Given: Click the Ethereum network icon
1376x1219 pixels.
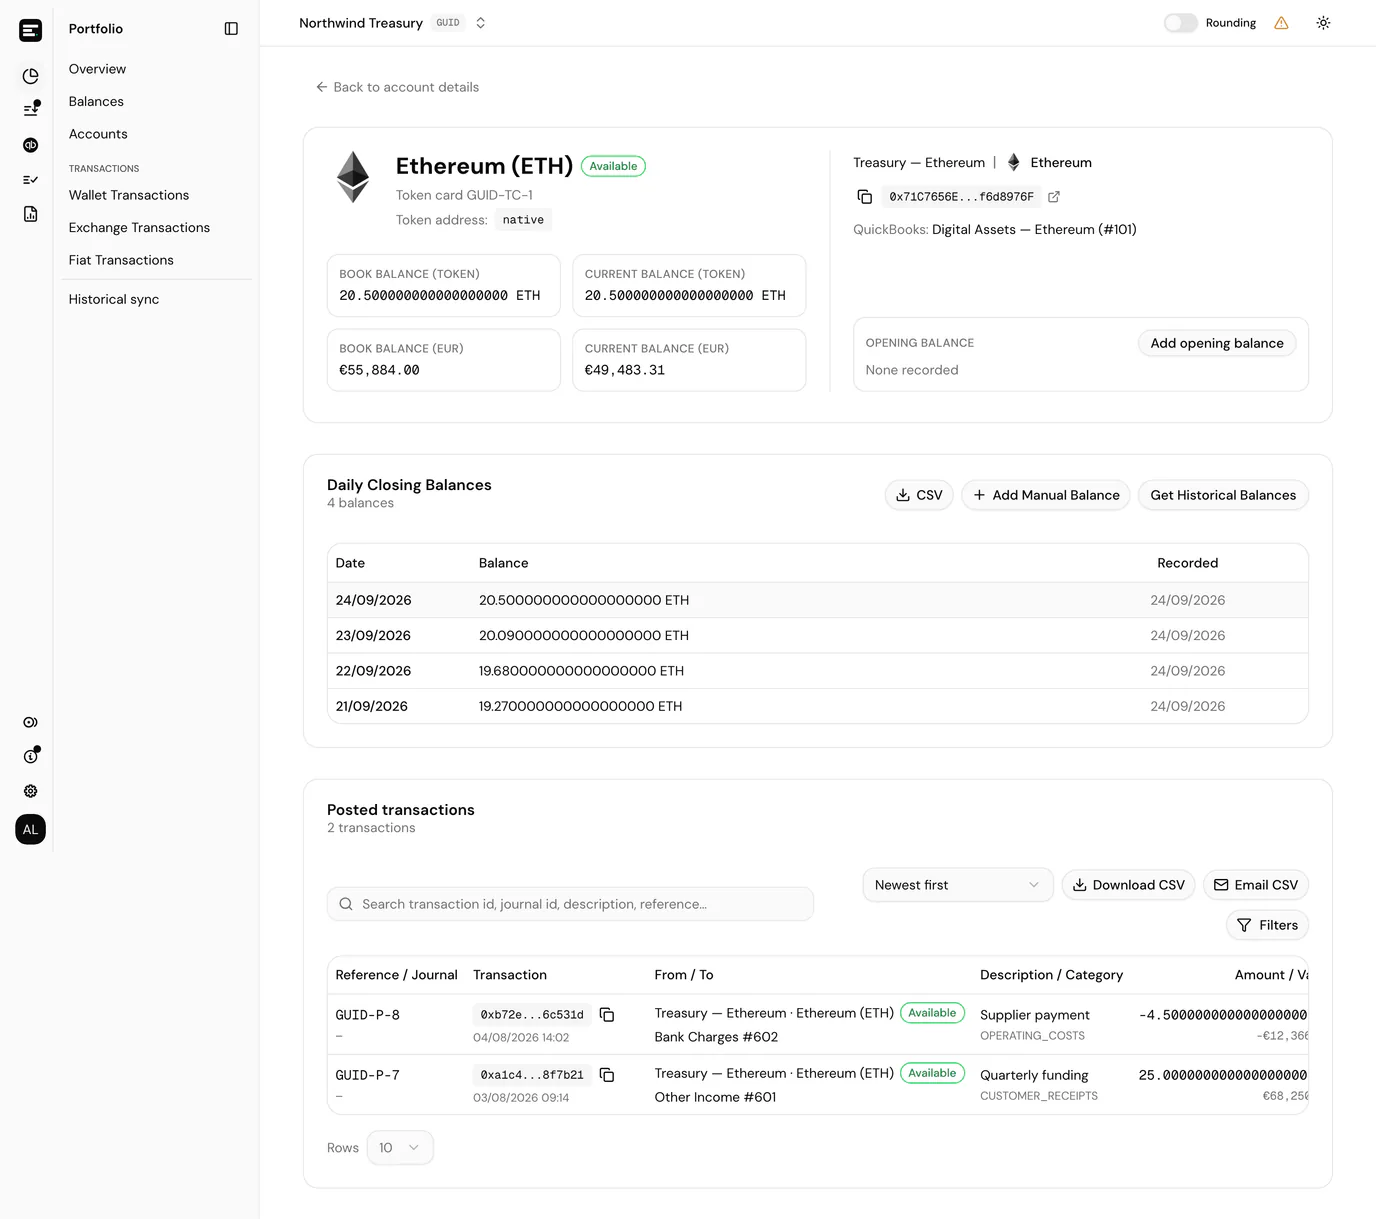Looking at the screenshot, I should coord(1014,163).
